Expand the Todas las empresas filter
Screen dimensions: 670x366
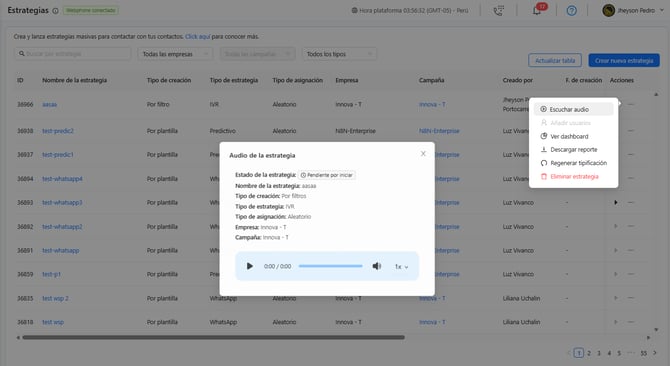pyautogui.click(x=175, y=54)
